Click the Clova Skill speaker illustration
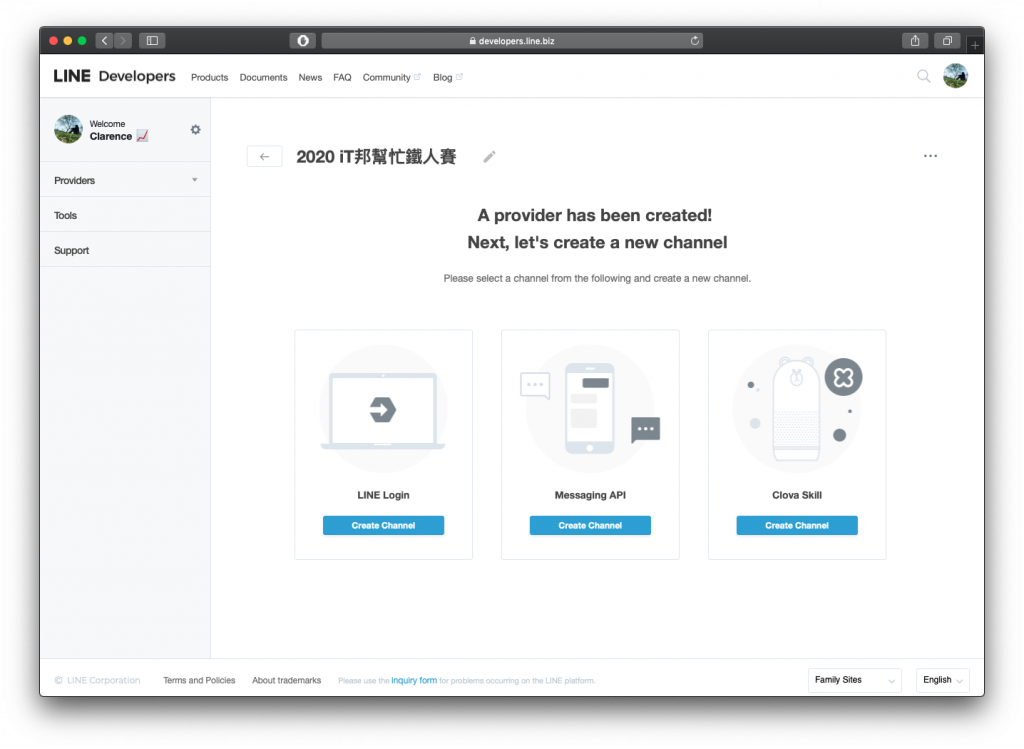This screenshot has width=1024, height=749. (x=797, y=409)
